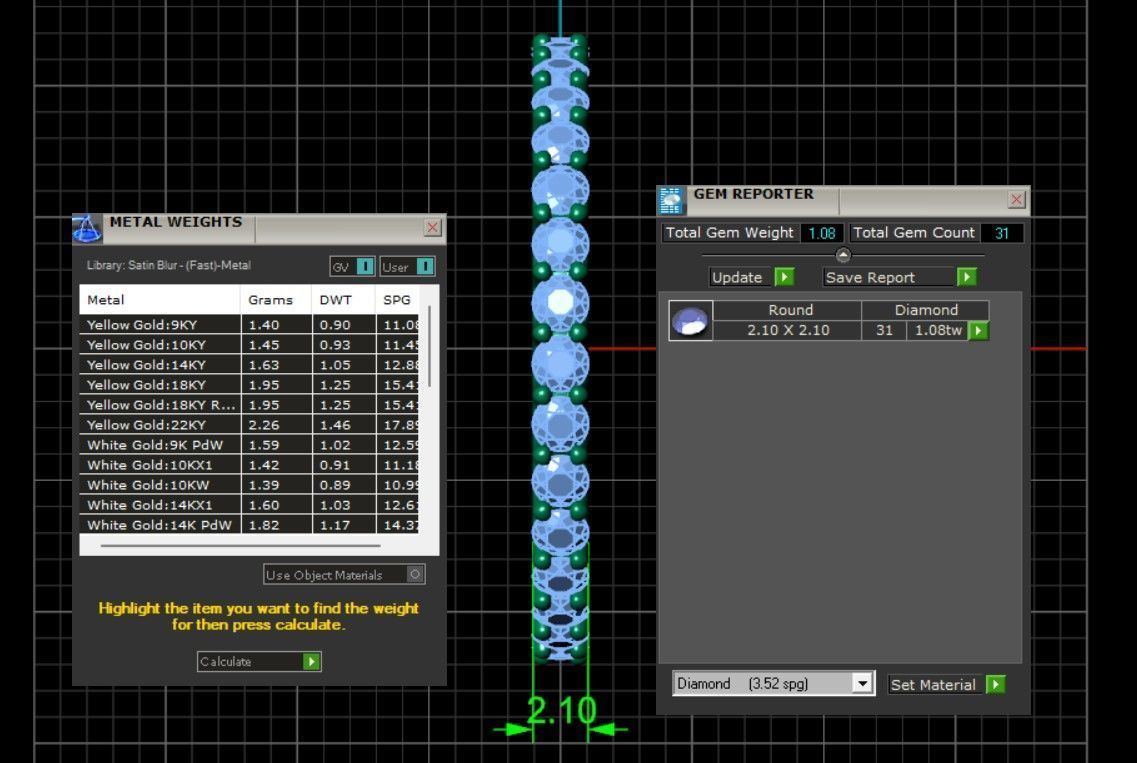The image size is (1137, 763).
Task: Click the 2.26 grams value for 22KY
Action: coord(264,425)
